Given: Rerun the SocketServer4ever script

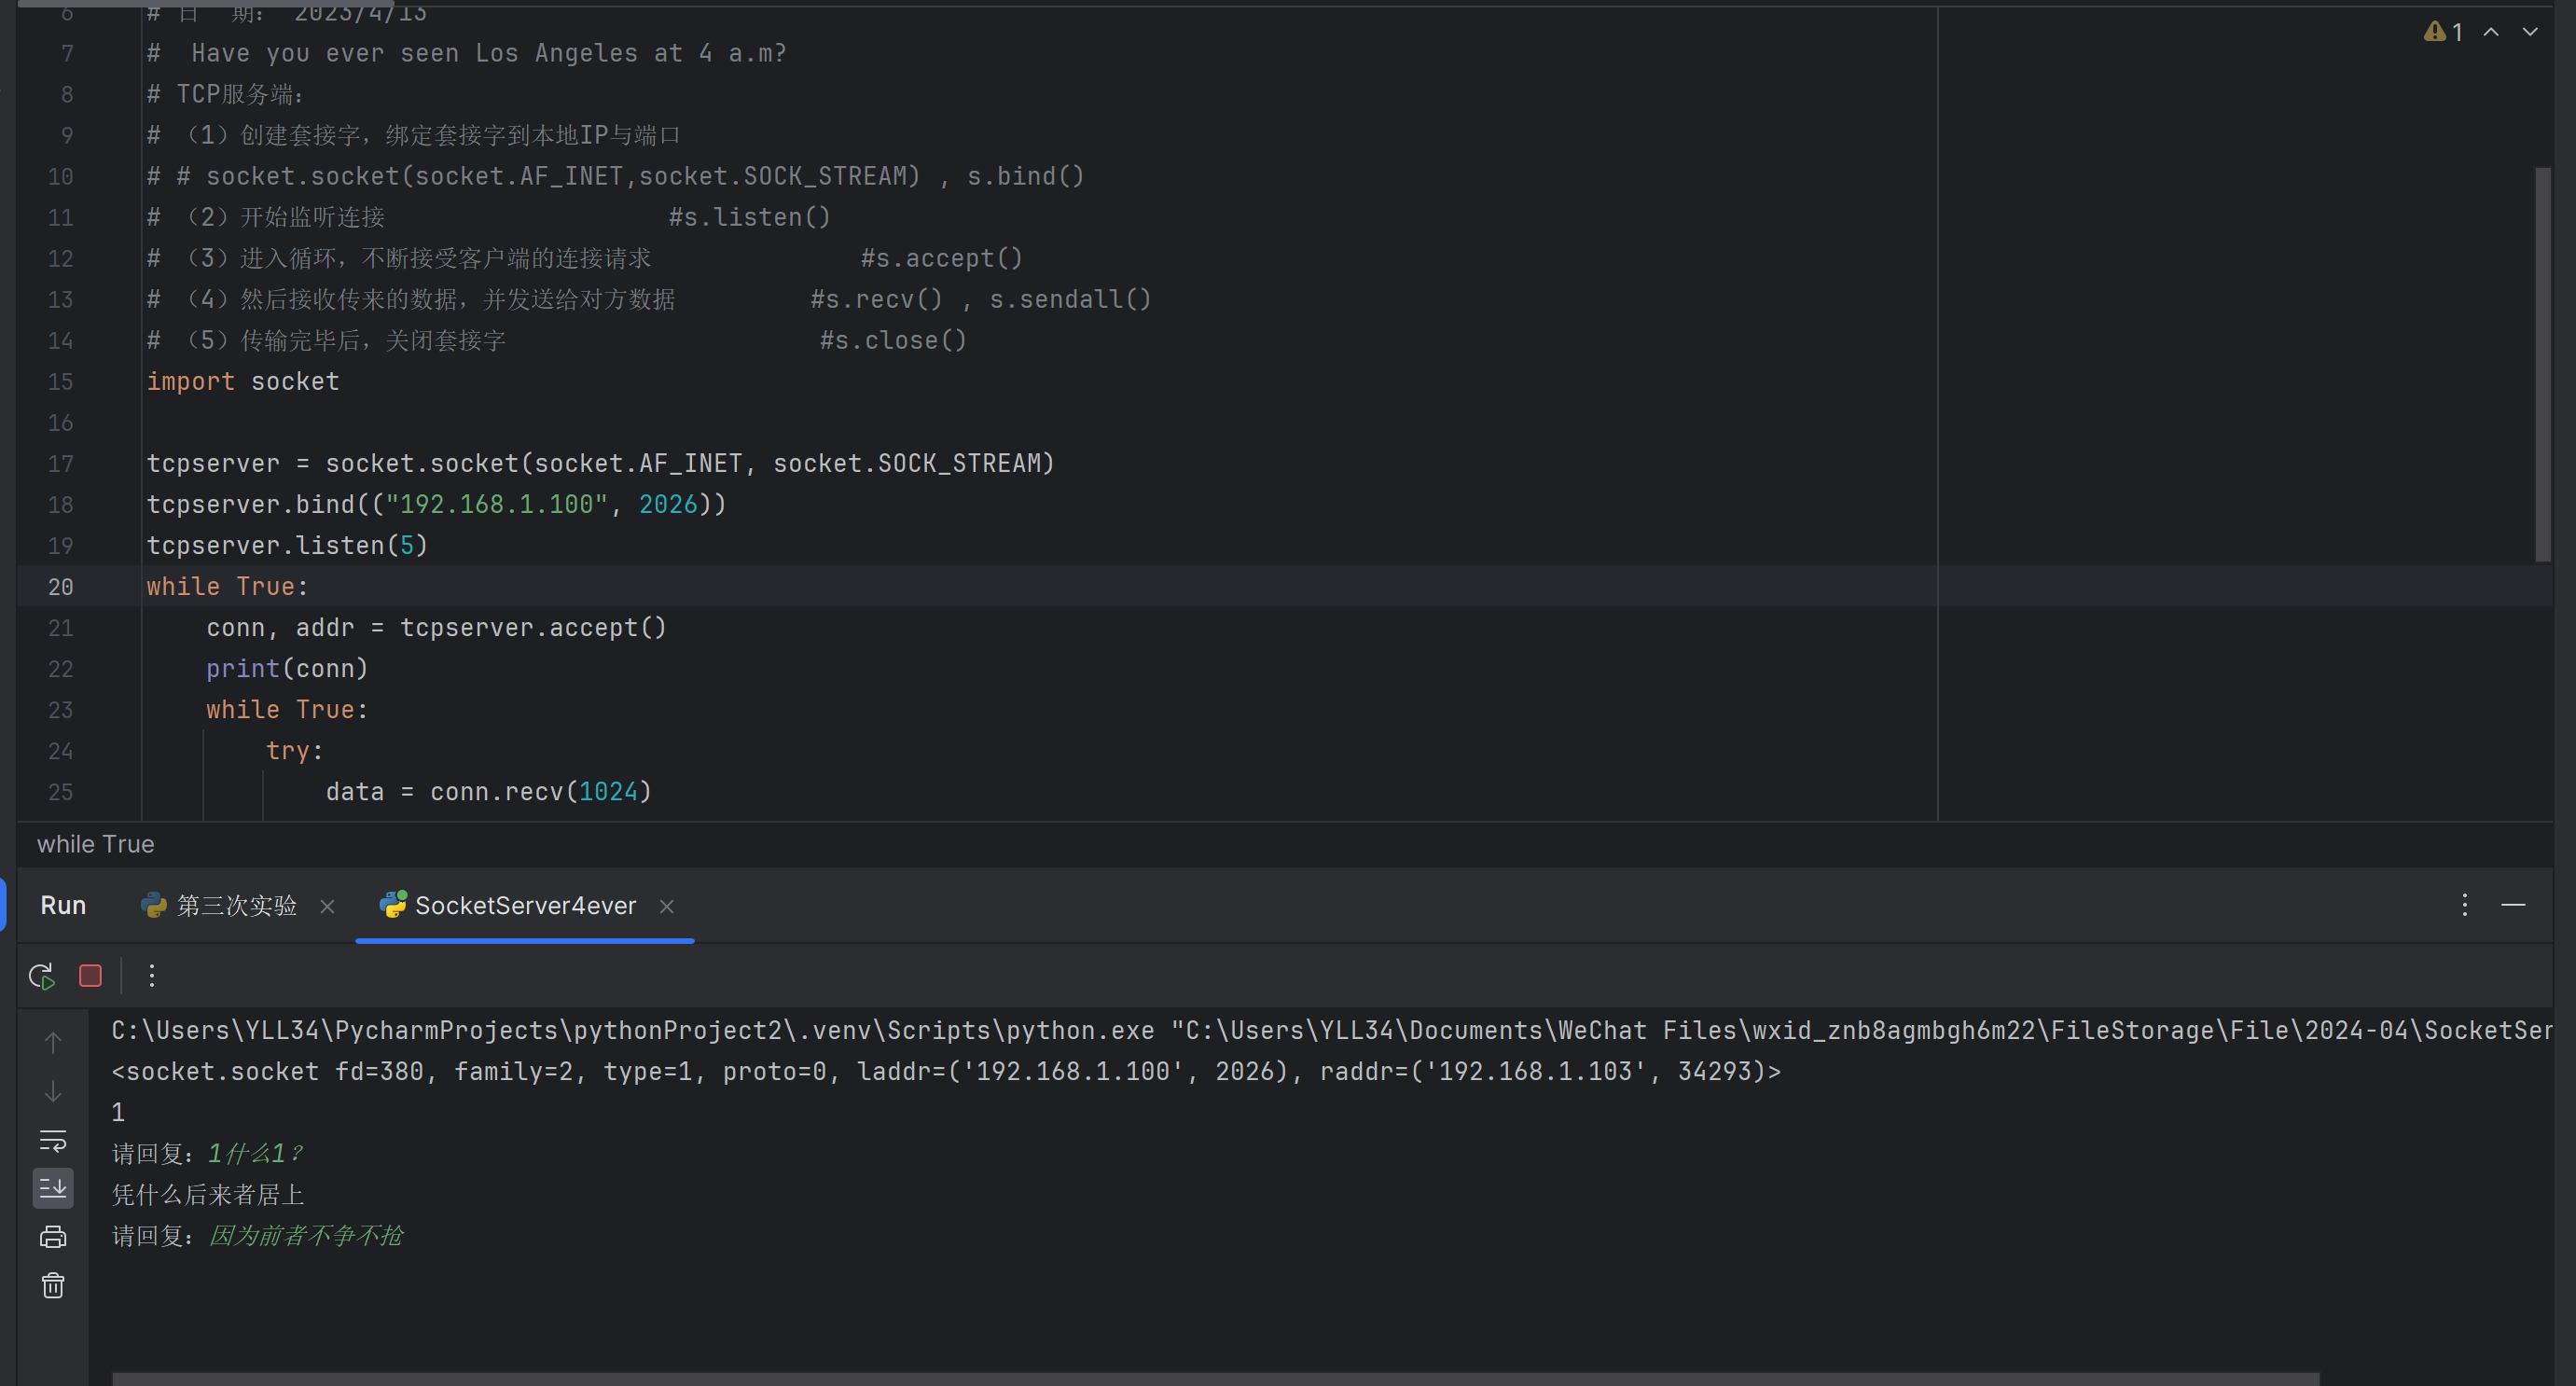Looking at the screenshot, I should tap(41, 976).
